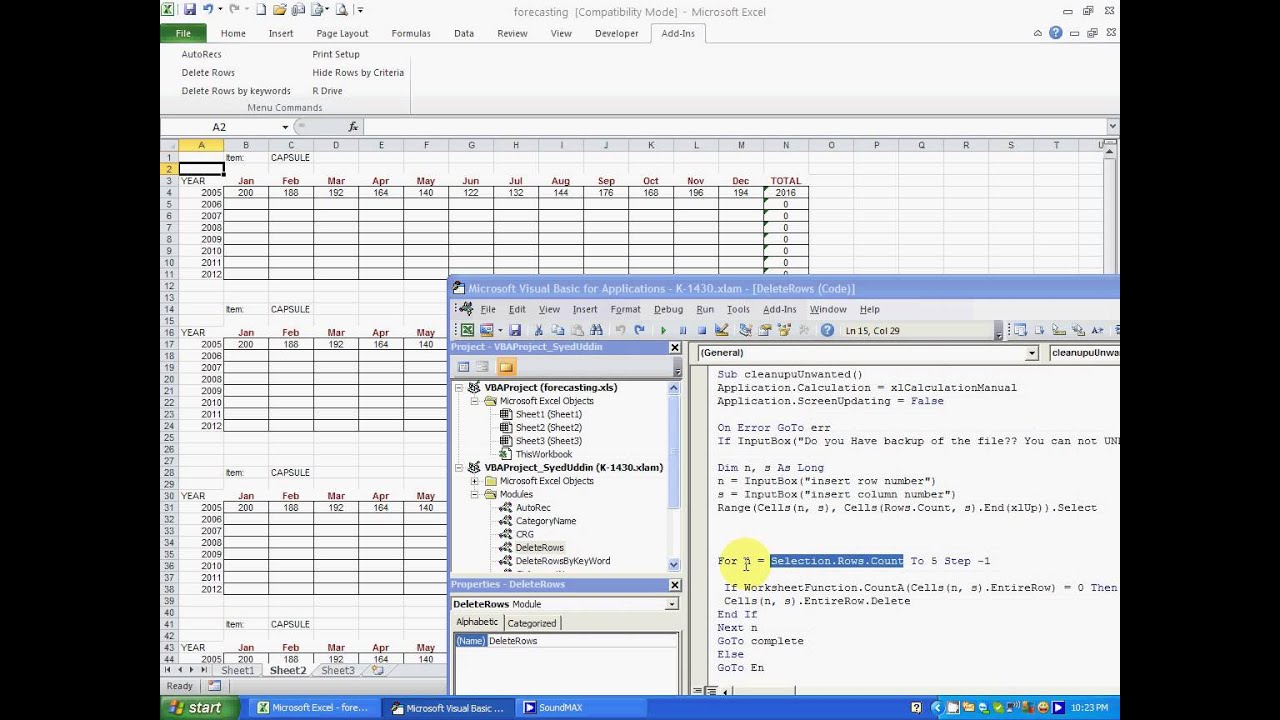Switch to Formulas ribbon tab

pyautogui.click(x=411, y=33)
